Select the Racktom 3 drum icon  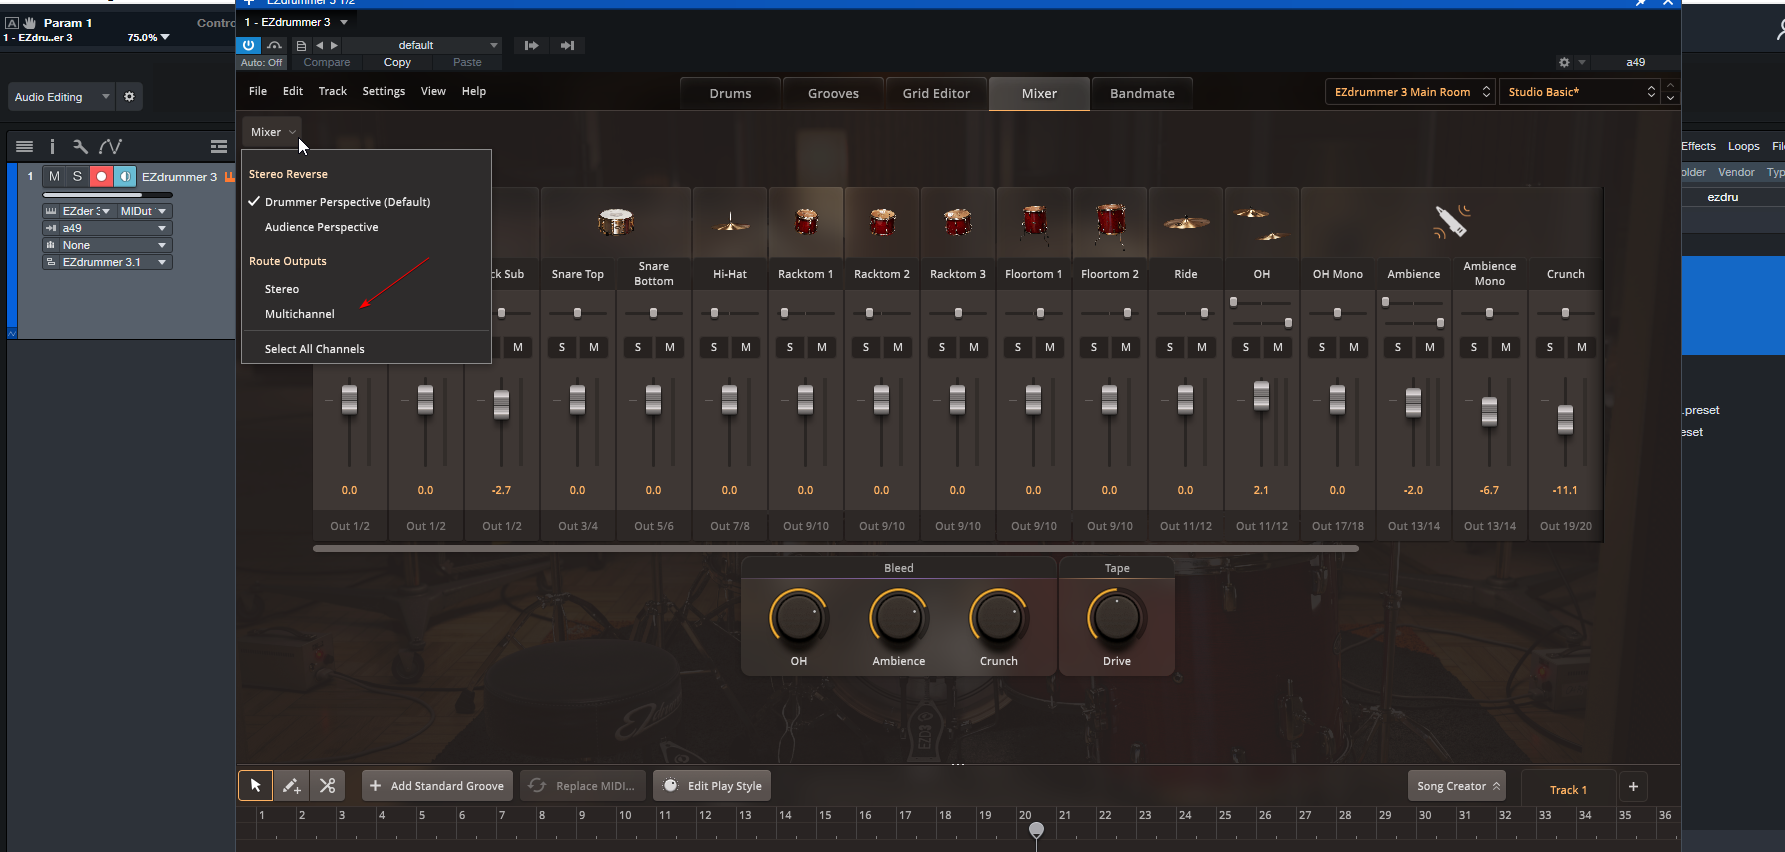point(957,221)
